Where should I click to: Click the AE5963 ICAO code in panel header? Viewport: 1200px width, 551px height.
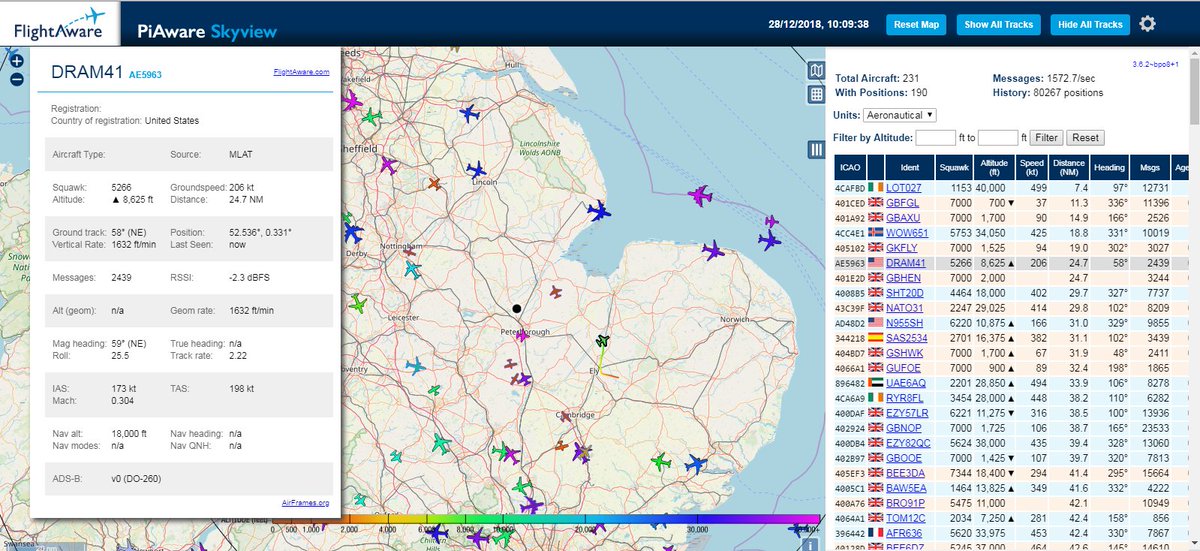(145, 74)
